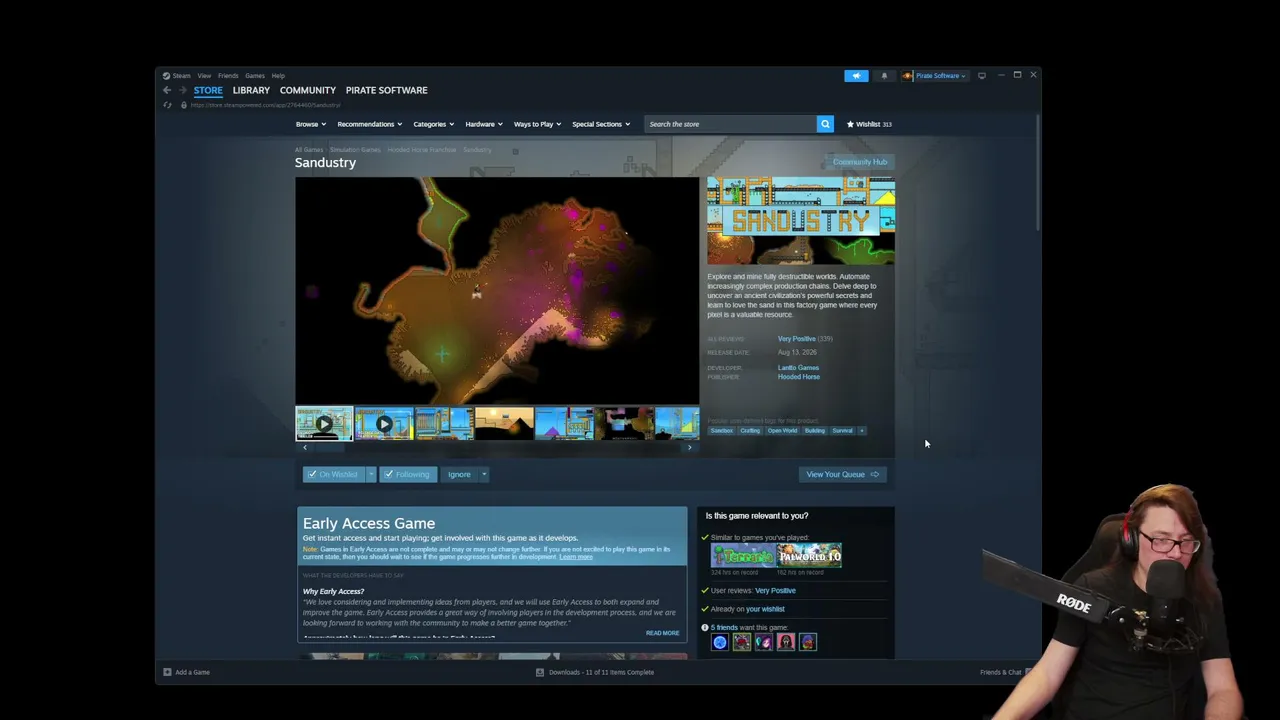The height and width of the screenshot is (720, 1280).
Task: Add another tag with the plus button
Action: coord(861,431)
